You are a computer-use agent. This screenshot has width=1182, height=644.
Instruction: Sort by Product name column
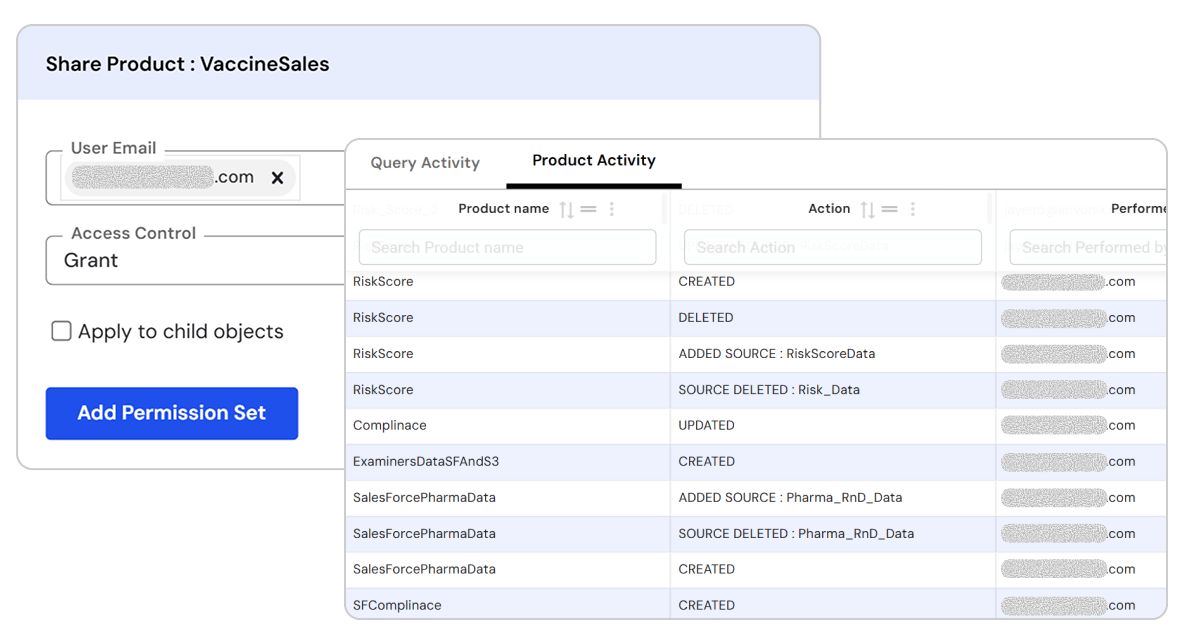566,209
